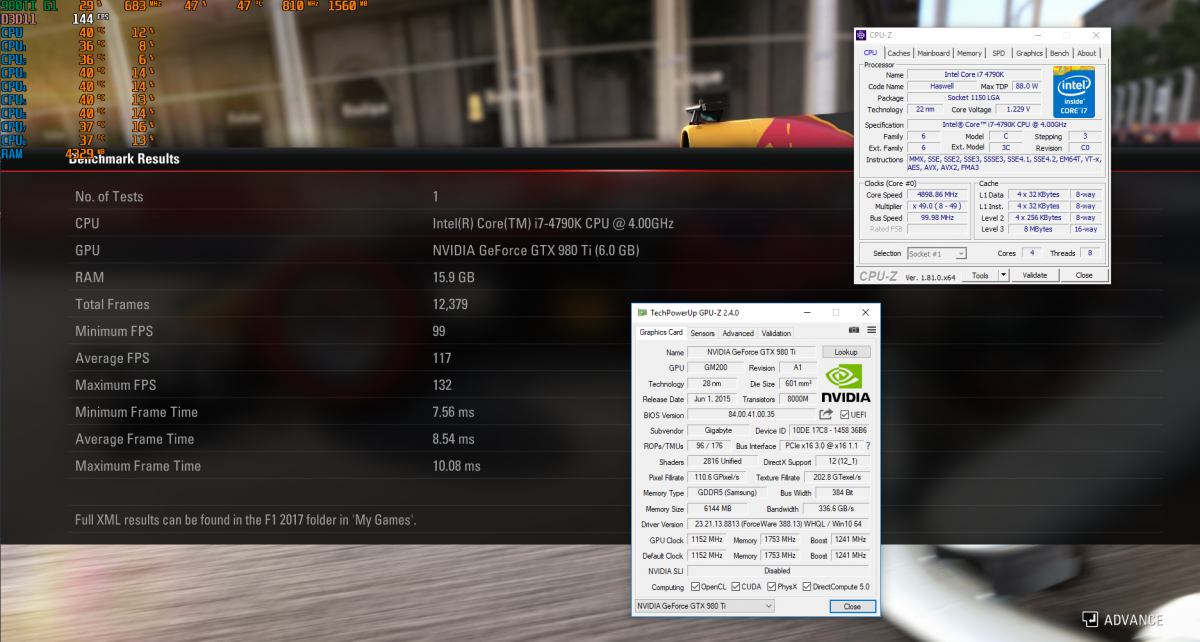Click the Maximum FPS value 132
Screen dimensions: 1200x642
[x=442, y=385]
